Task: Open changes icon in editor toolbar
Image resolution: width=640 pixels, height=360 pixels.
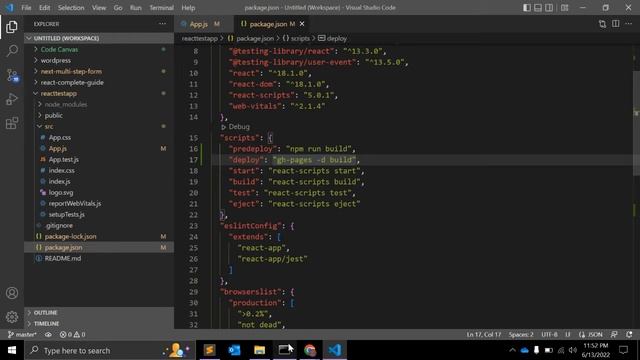Action: click(602, 24)
